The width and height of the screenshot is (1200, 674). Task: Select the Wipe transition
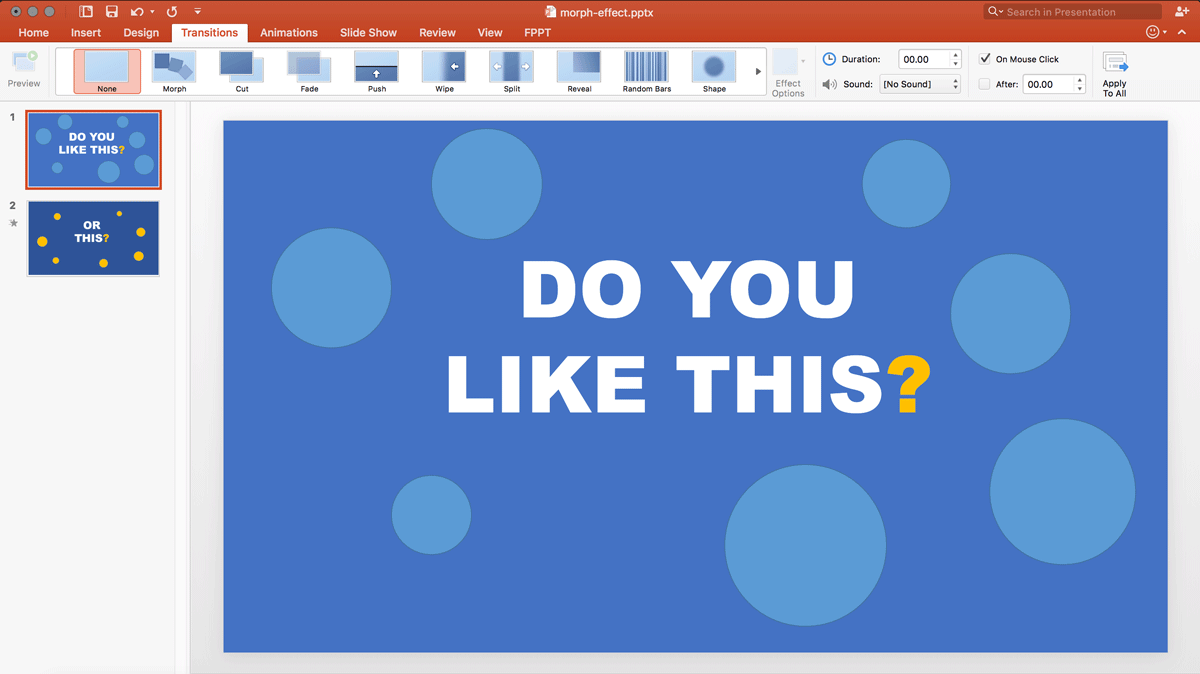click(x=444, y=70)
